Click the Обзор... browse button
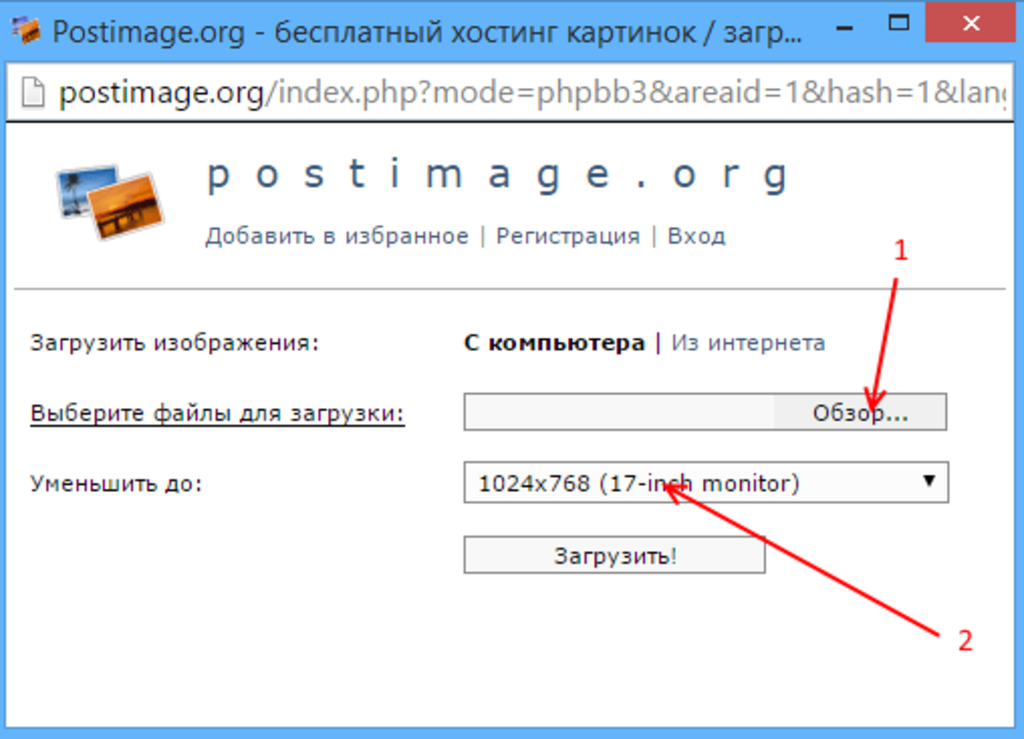1024x739 pixels. click(x=860, y=413)
